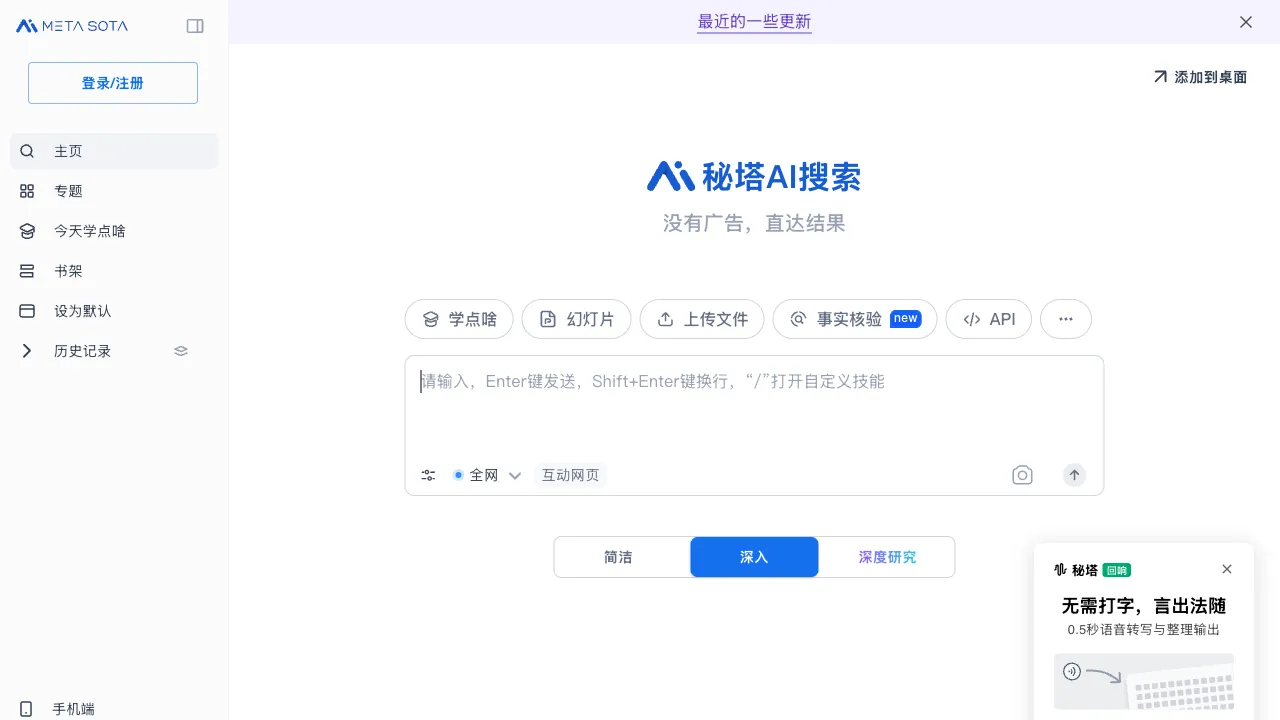
Task: Click the camera image search icon
Action: click(x=1022, y=475)
